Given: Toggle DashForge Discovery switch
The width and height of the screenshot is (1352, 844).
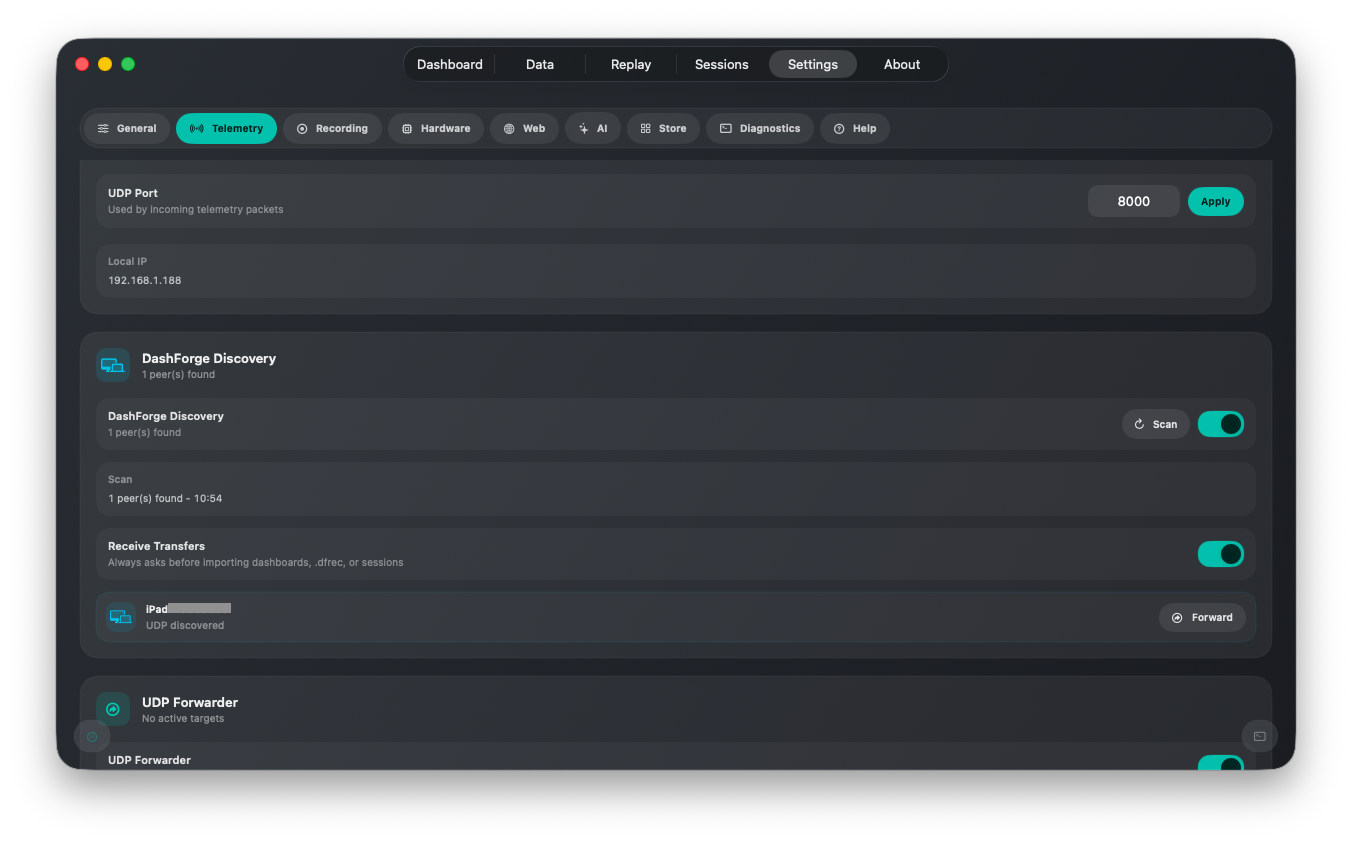Looking at the screenshot, I should click(1221, 424).
